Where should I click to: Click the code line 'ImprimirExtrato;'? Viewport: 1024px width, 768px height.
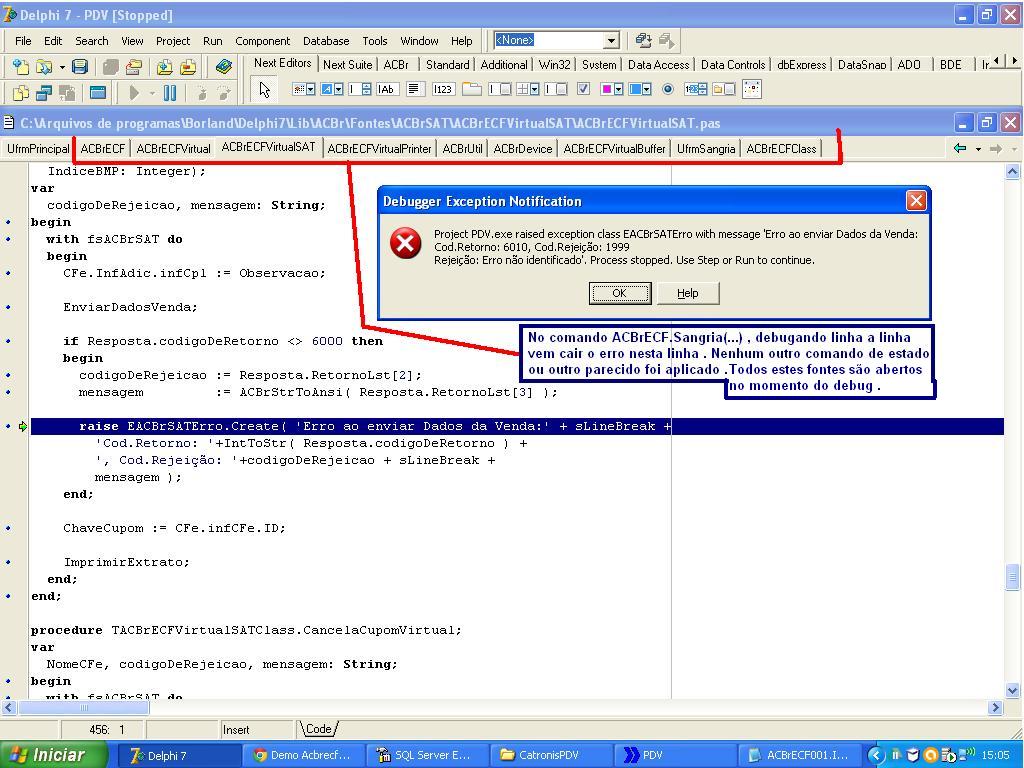click(127, 562)
